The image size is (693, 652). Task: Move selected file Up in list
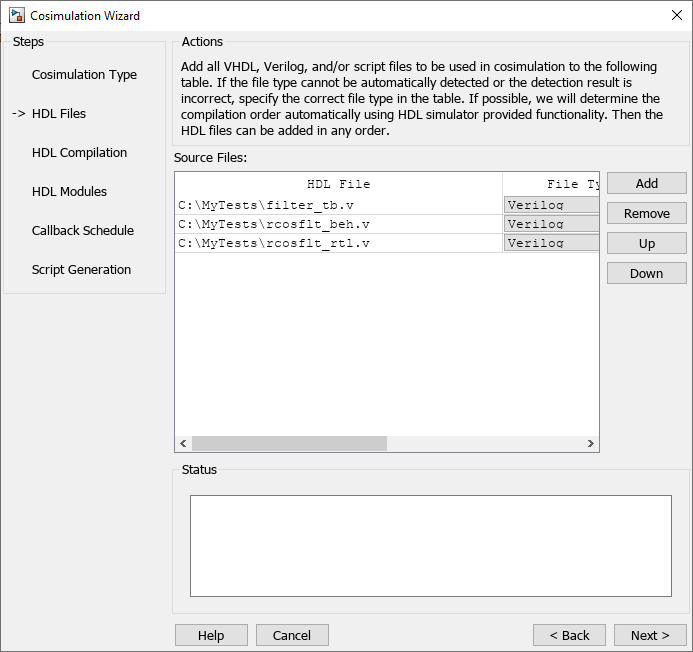point(646,243)
